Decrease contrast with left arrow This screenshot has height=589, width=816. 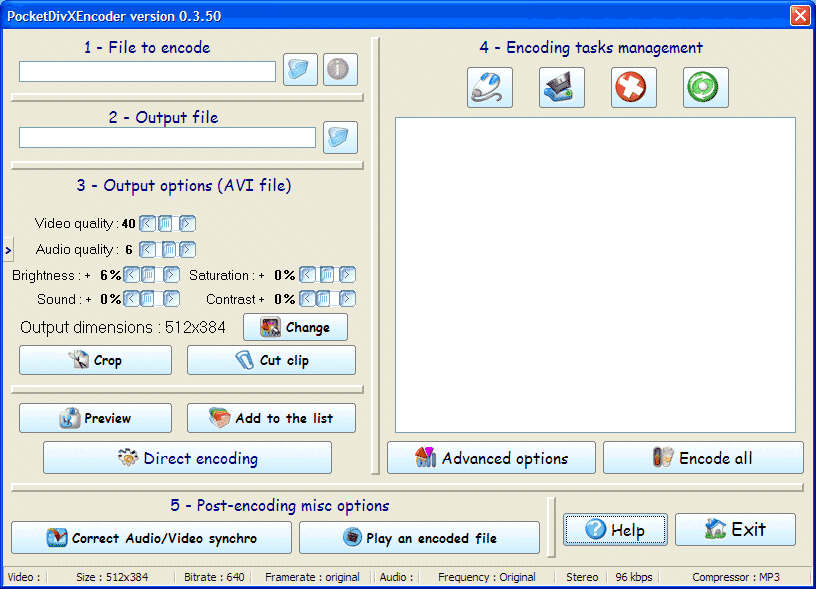coord(307,299)
